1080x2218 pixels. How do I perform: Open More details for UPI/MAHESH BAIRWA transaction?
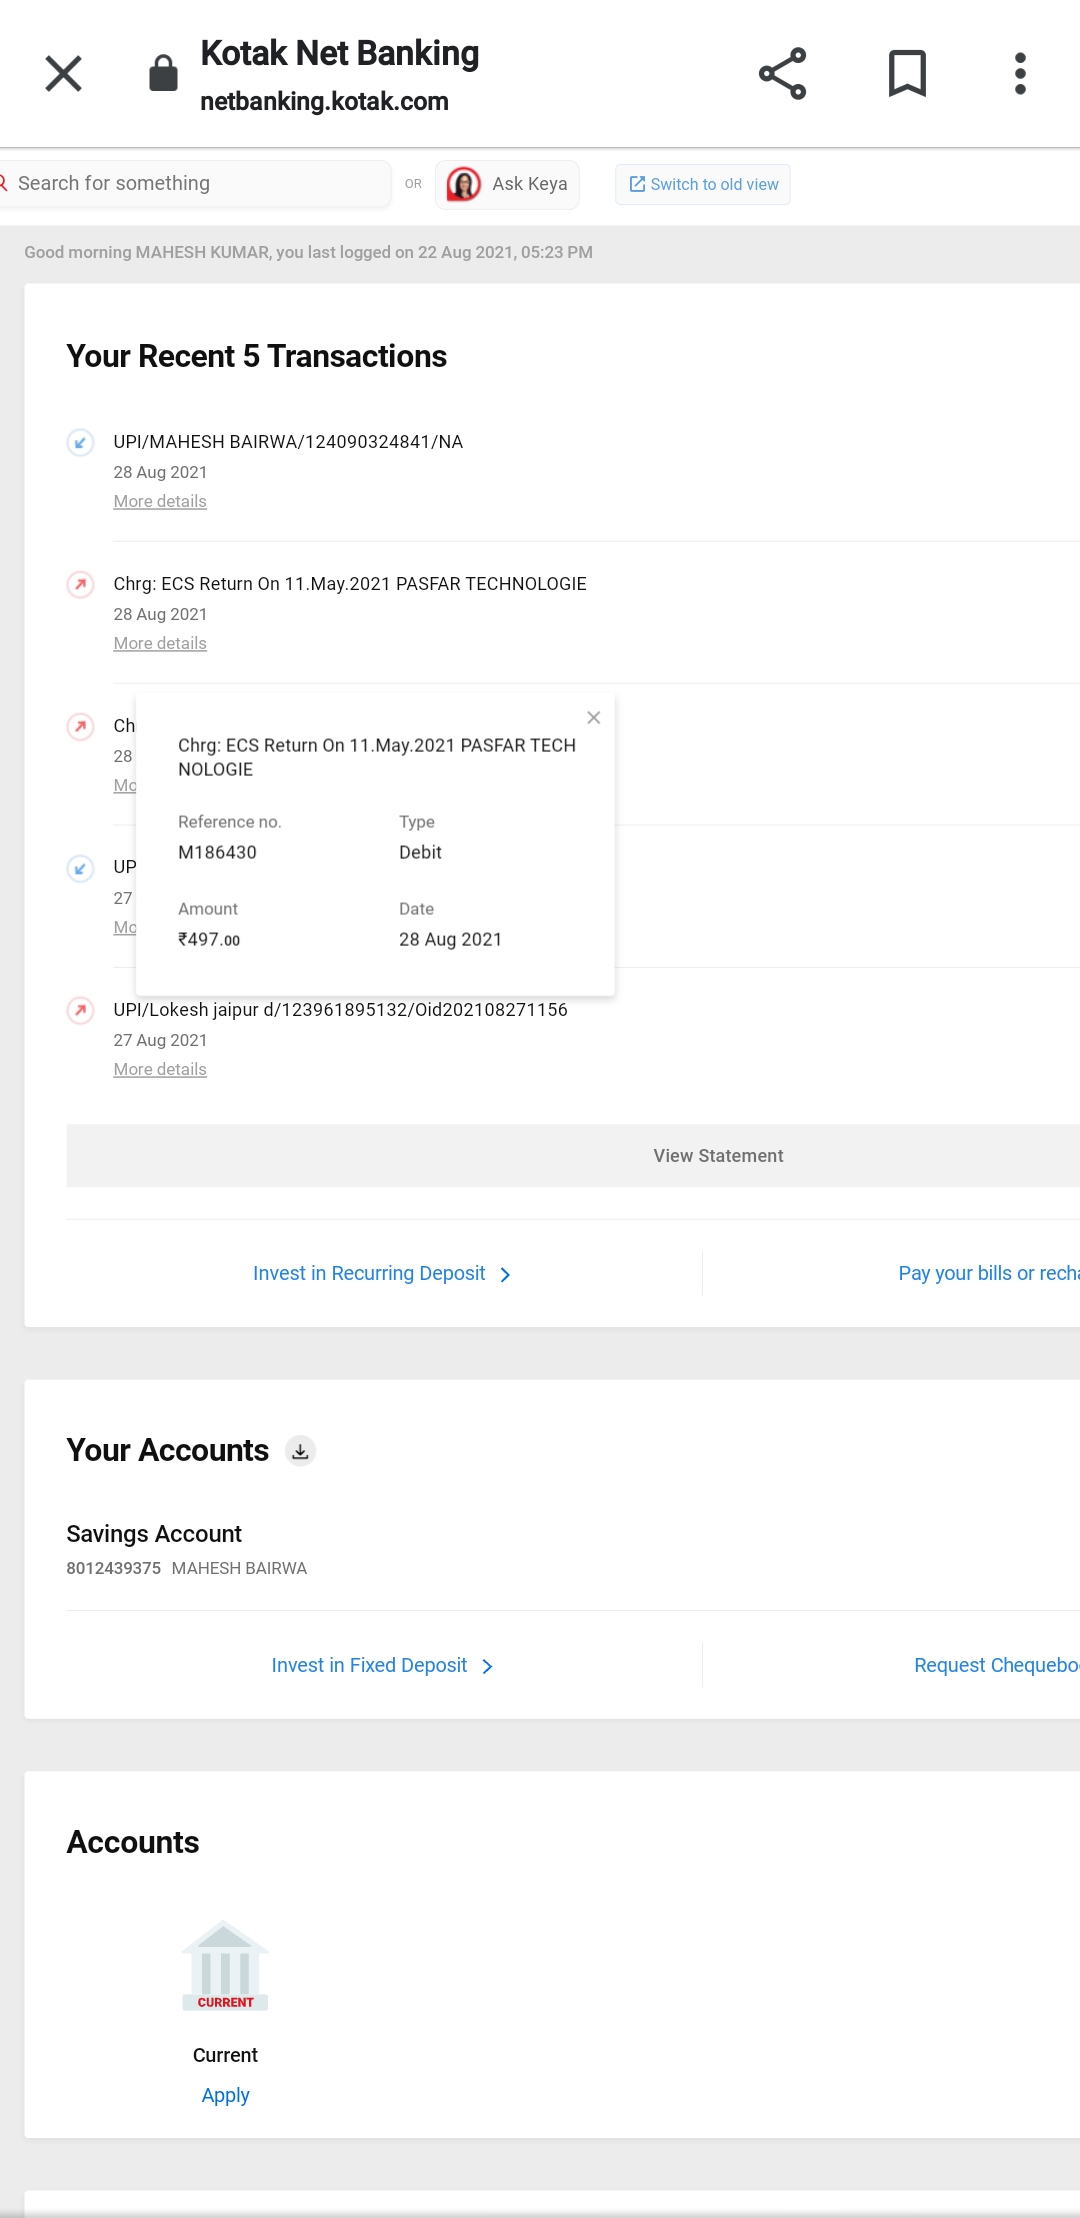(160, 502)
